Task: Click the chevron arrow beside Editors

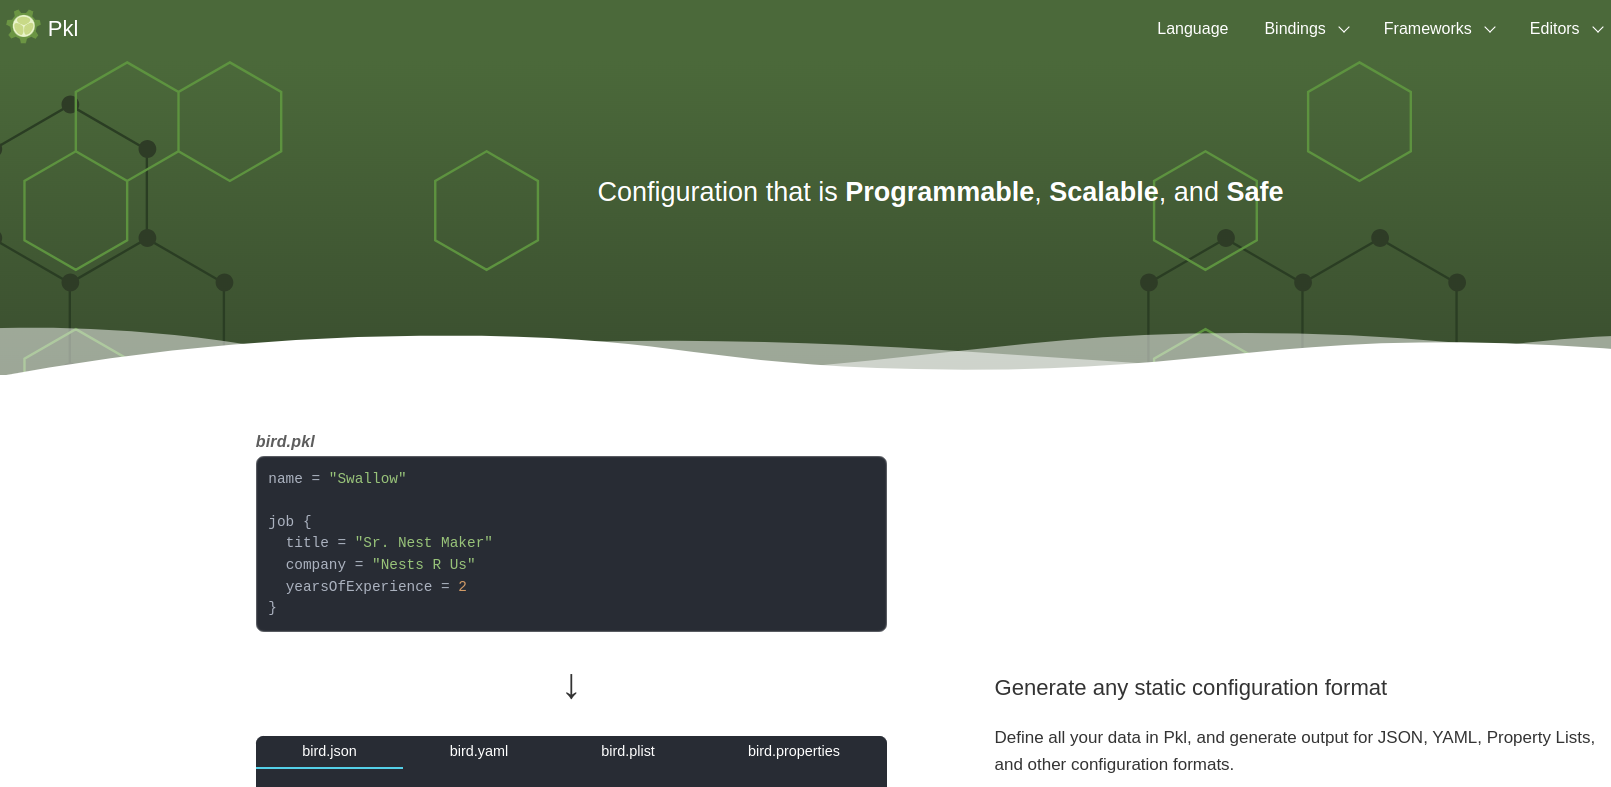Action: click(x=1598, y=30)
